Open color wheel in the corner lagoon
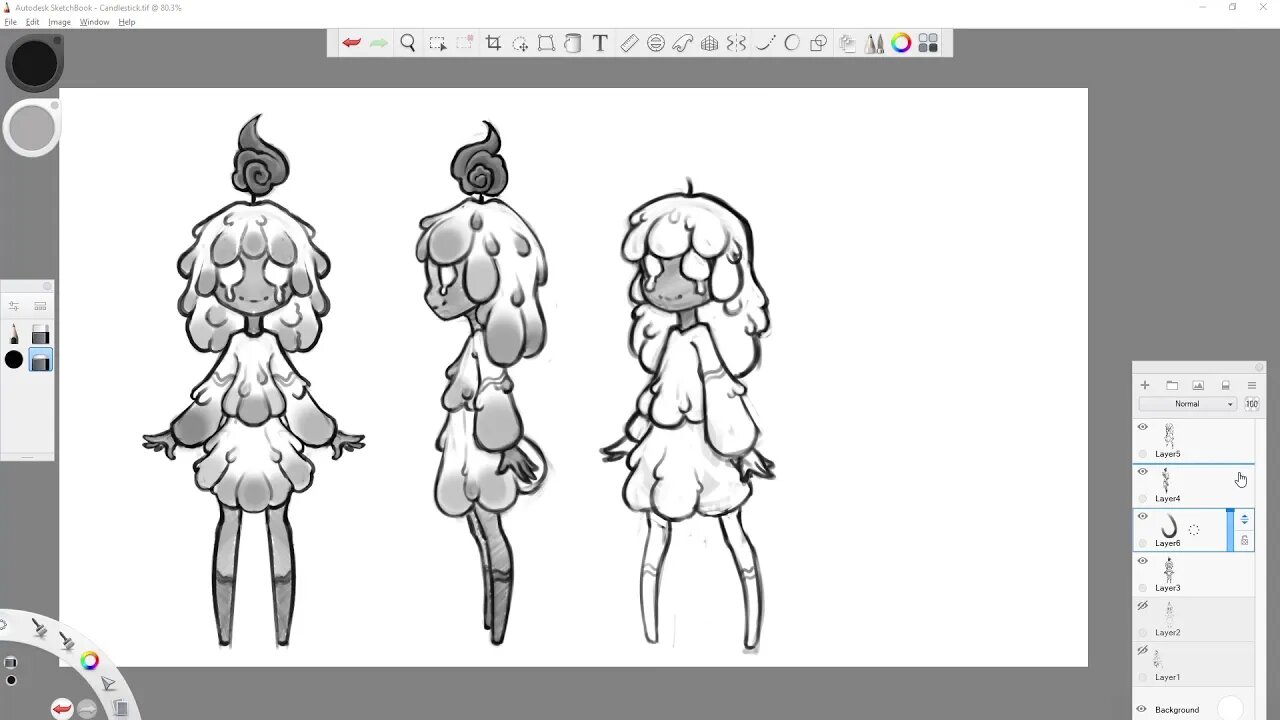This screenshot has width=1280, height=720. pos(90,660)
